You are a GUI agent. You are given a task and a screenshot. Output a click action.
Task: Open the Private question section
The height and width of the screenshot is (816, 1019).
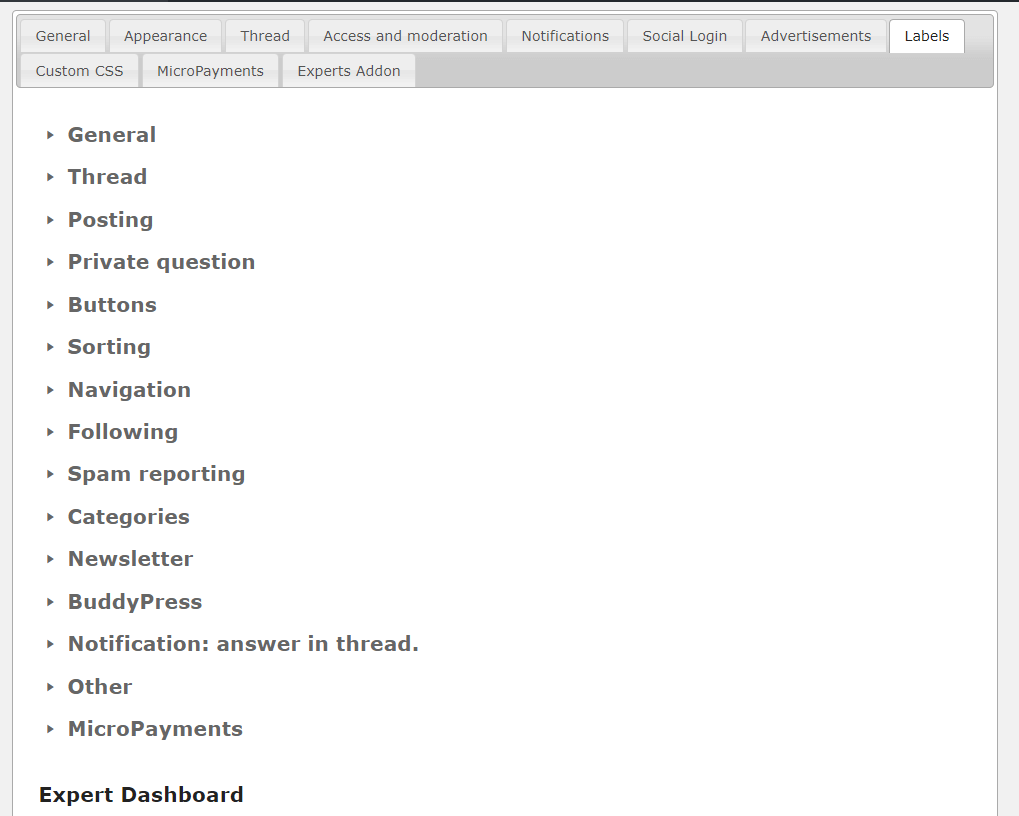coord(161,262)
